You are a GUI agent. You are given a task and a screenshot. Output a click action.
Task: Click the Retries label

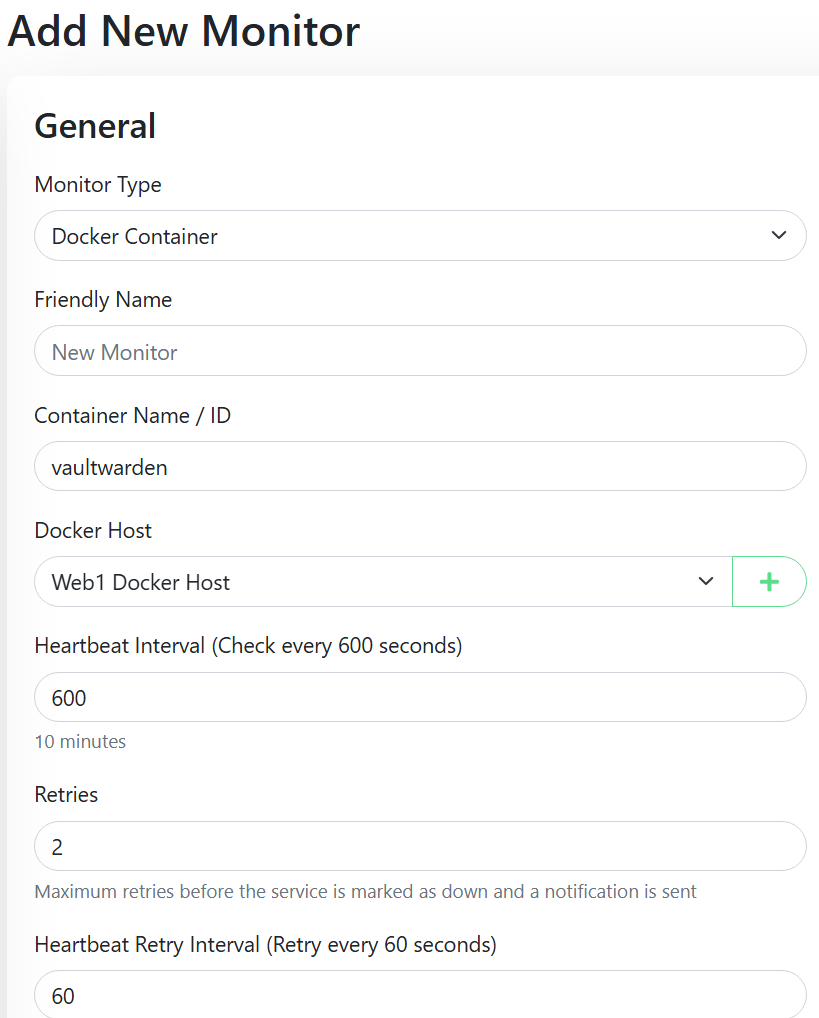(x=66, y=795)
